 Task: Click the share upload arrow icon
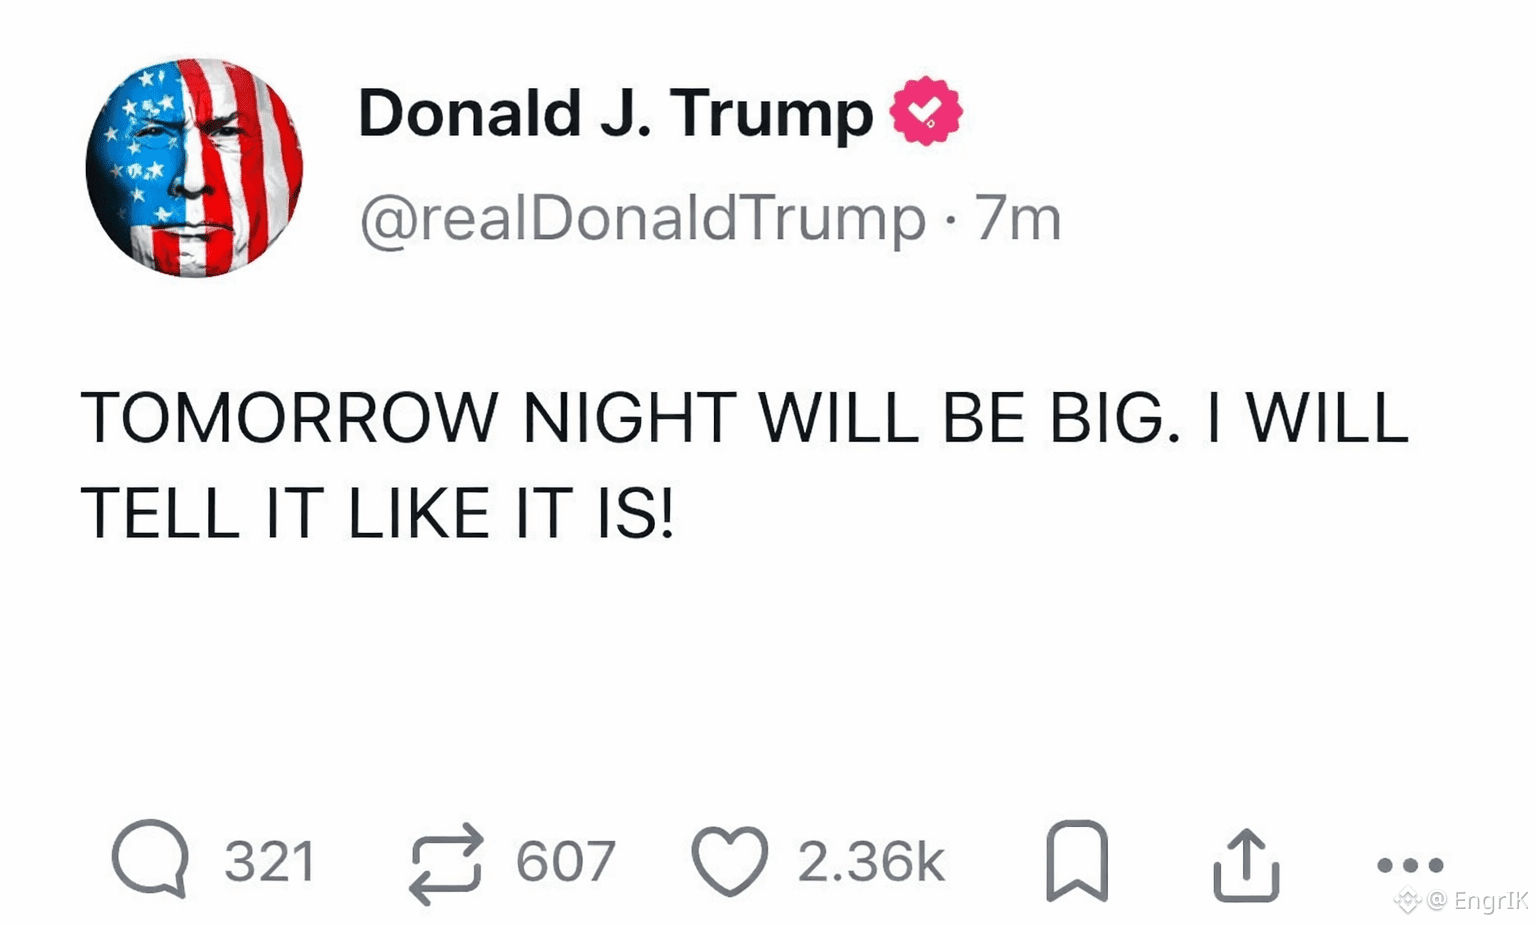(1246, 864)
